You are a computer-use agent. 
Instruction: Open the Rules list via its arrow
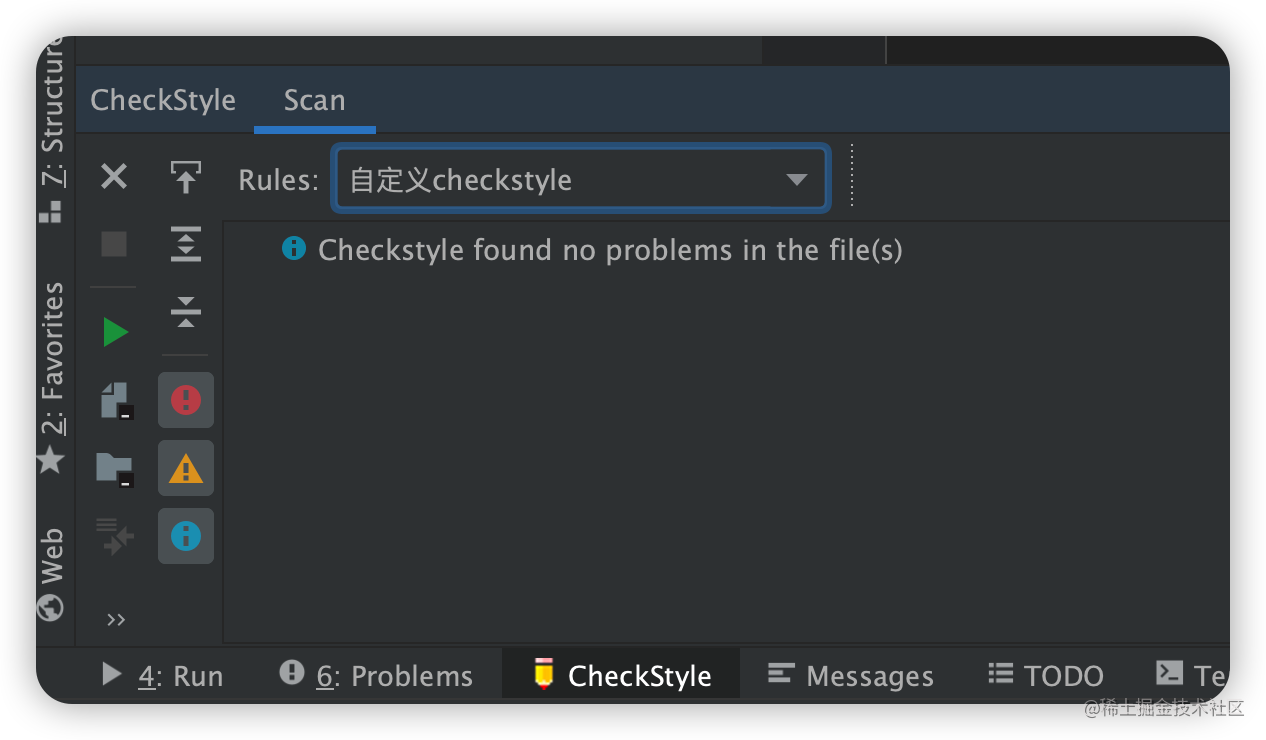(x=796, y=178)
